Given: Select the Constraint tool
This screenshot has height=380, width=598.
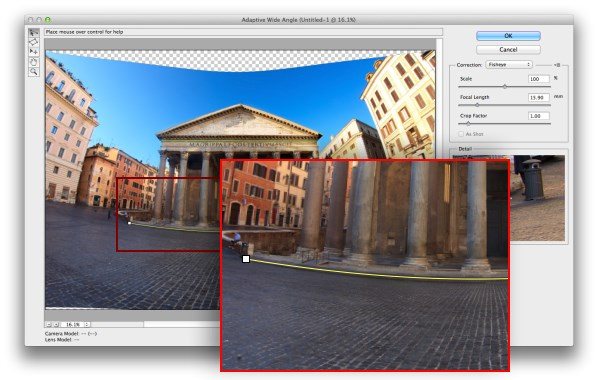Looking at the screenshot, I should click(34, 32).
